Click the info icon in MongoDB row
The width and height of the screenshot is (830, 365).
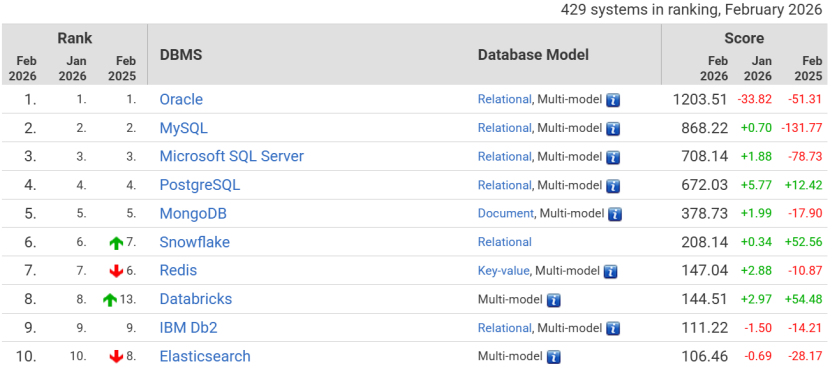(x=615, y=214)
